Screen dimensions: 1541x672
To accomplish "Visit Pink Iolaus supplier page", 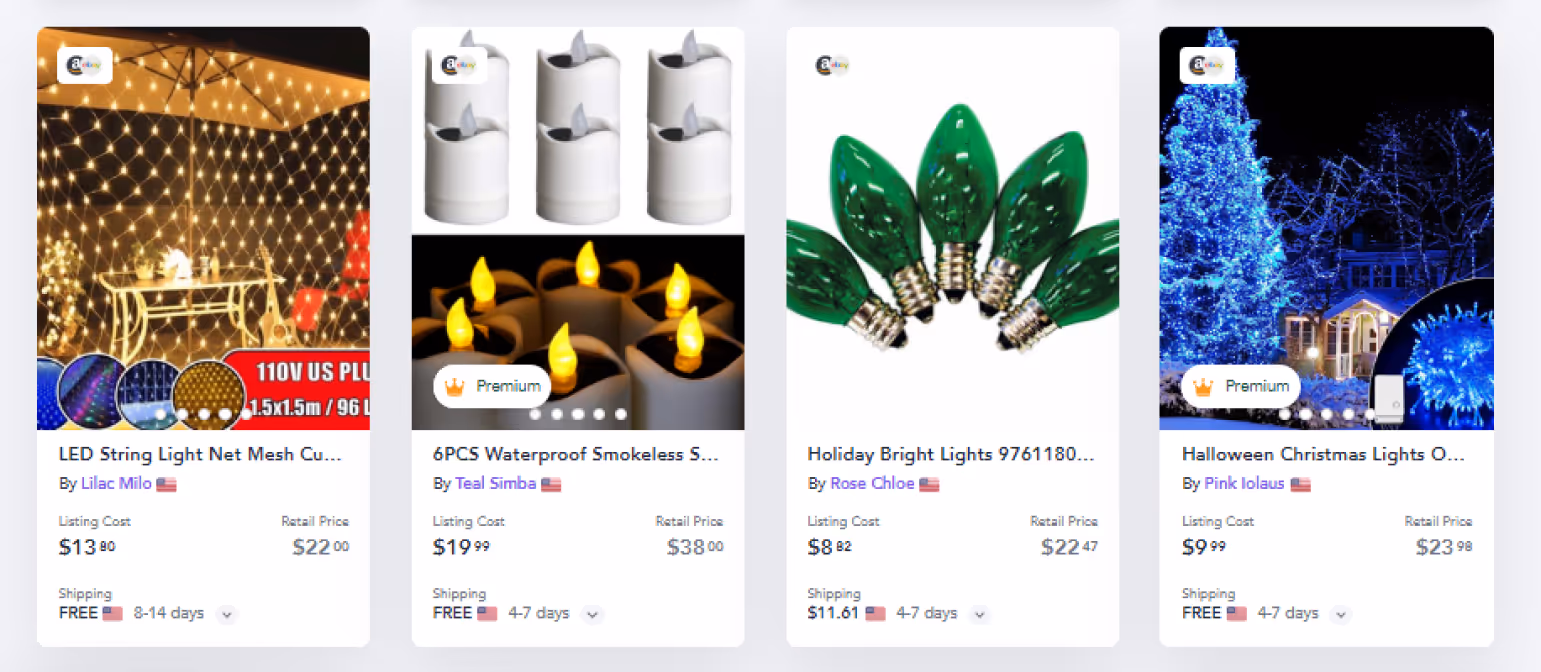I will pos(1244,484).
